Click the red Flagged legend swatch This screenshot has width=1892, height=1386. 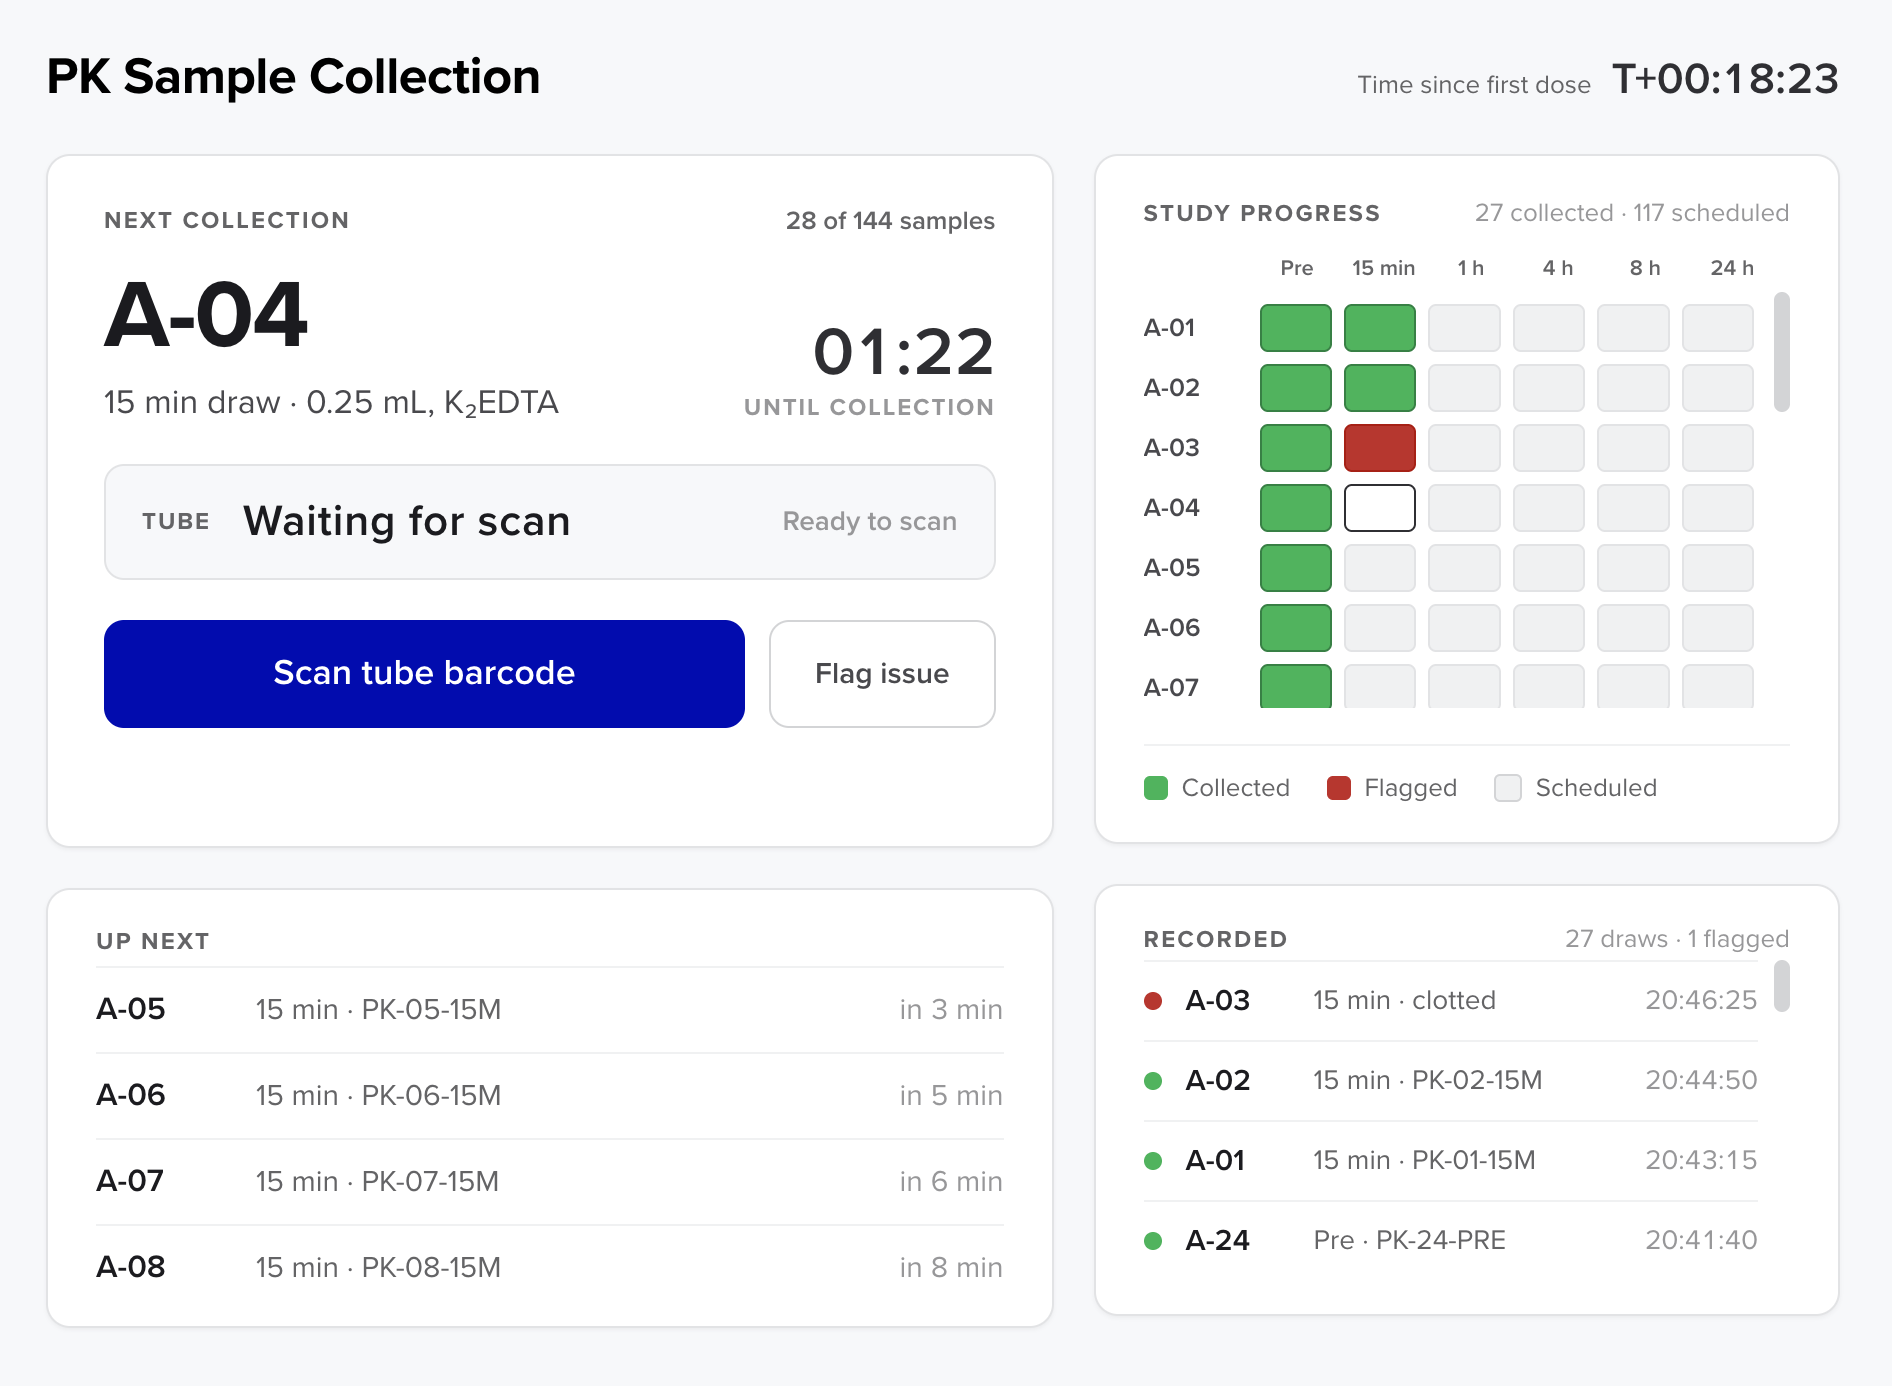1339,788
